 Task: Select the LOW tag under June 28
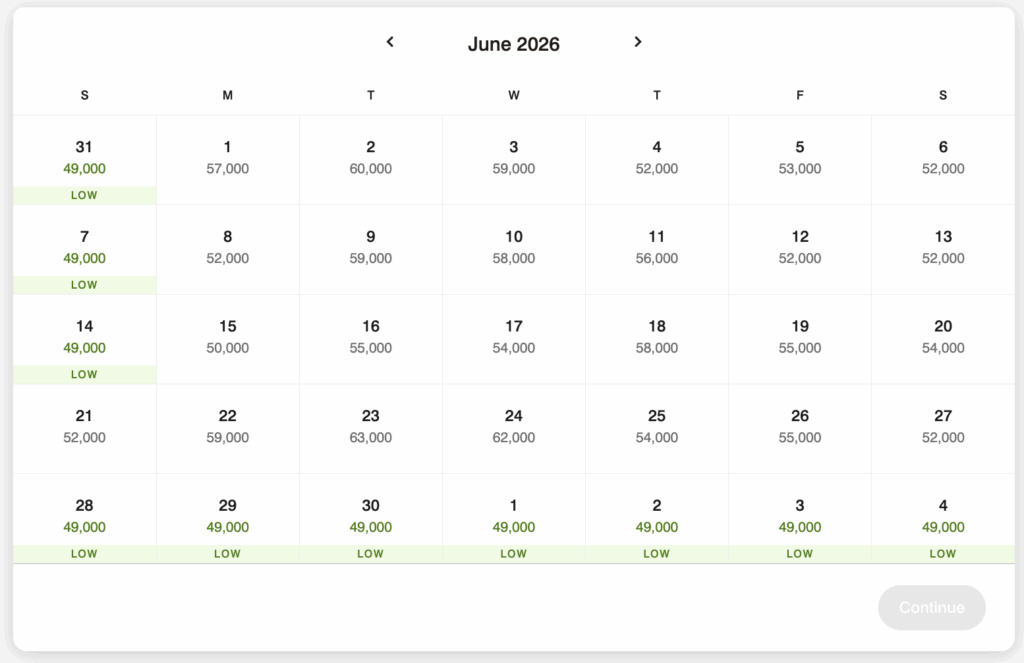tap(84, 553)
